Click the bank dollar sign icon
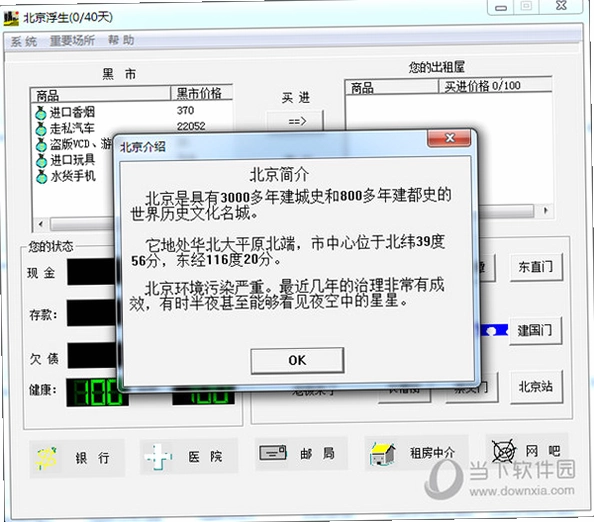The image size is (594, 522). 47,458
